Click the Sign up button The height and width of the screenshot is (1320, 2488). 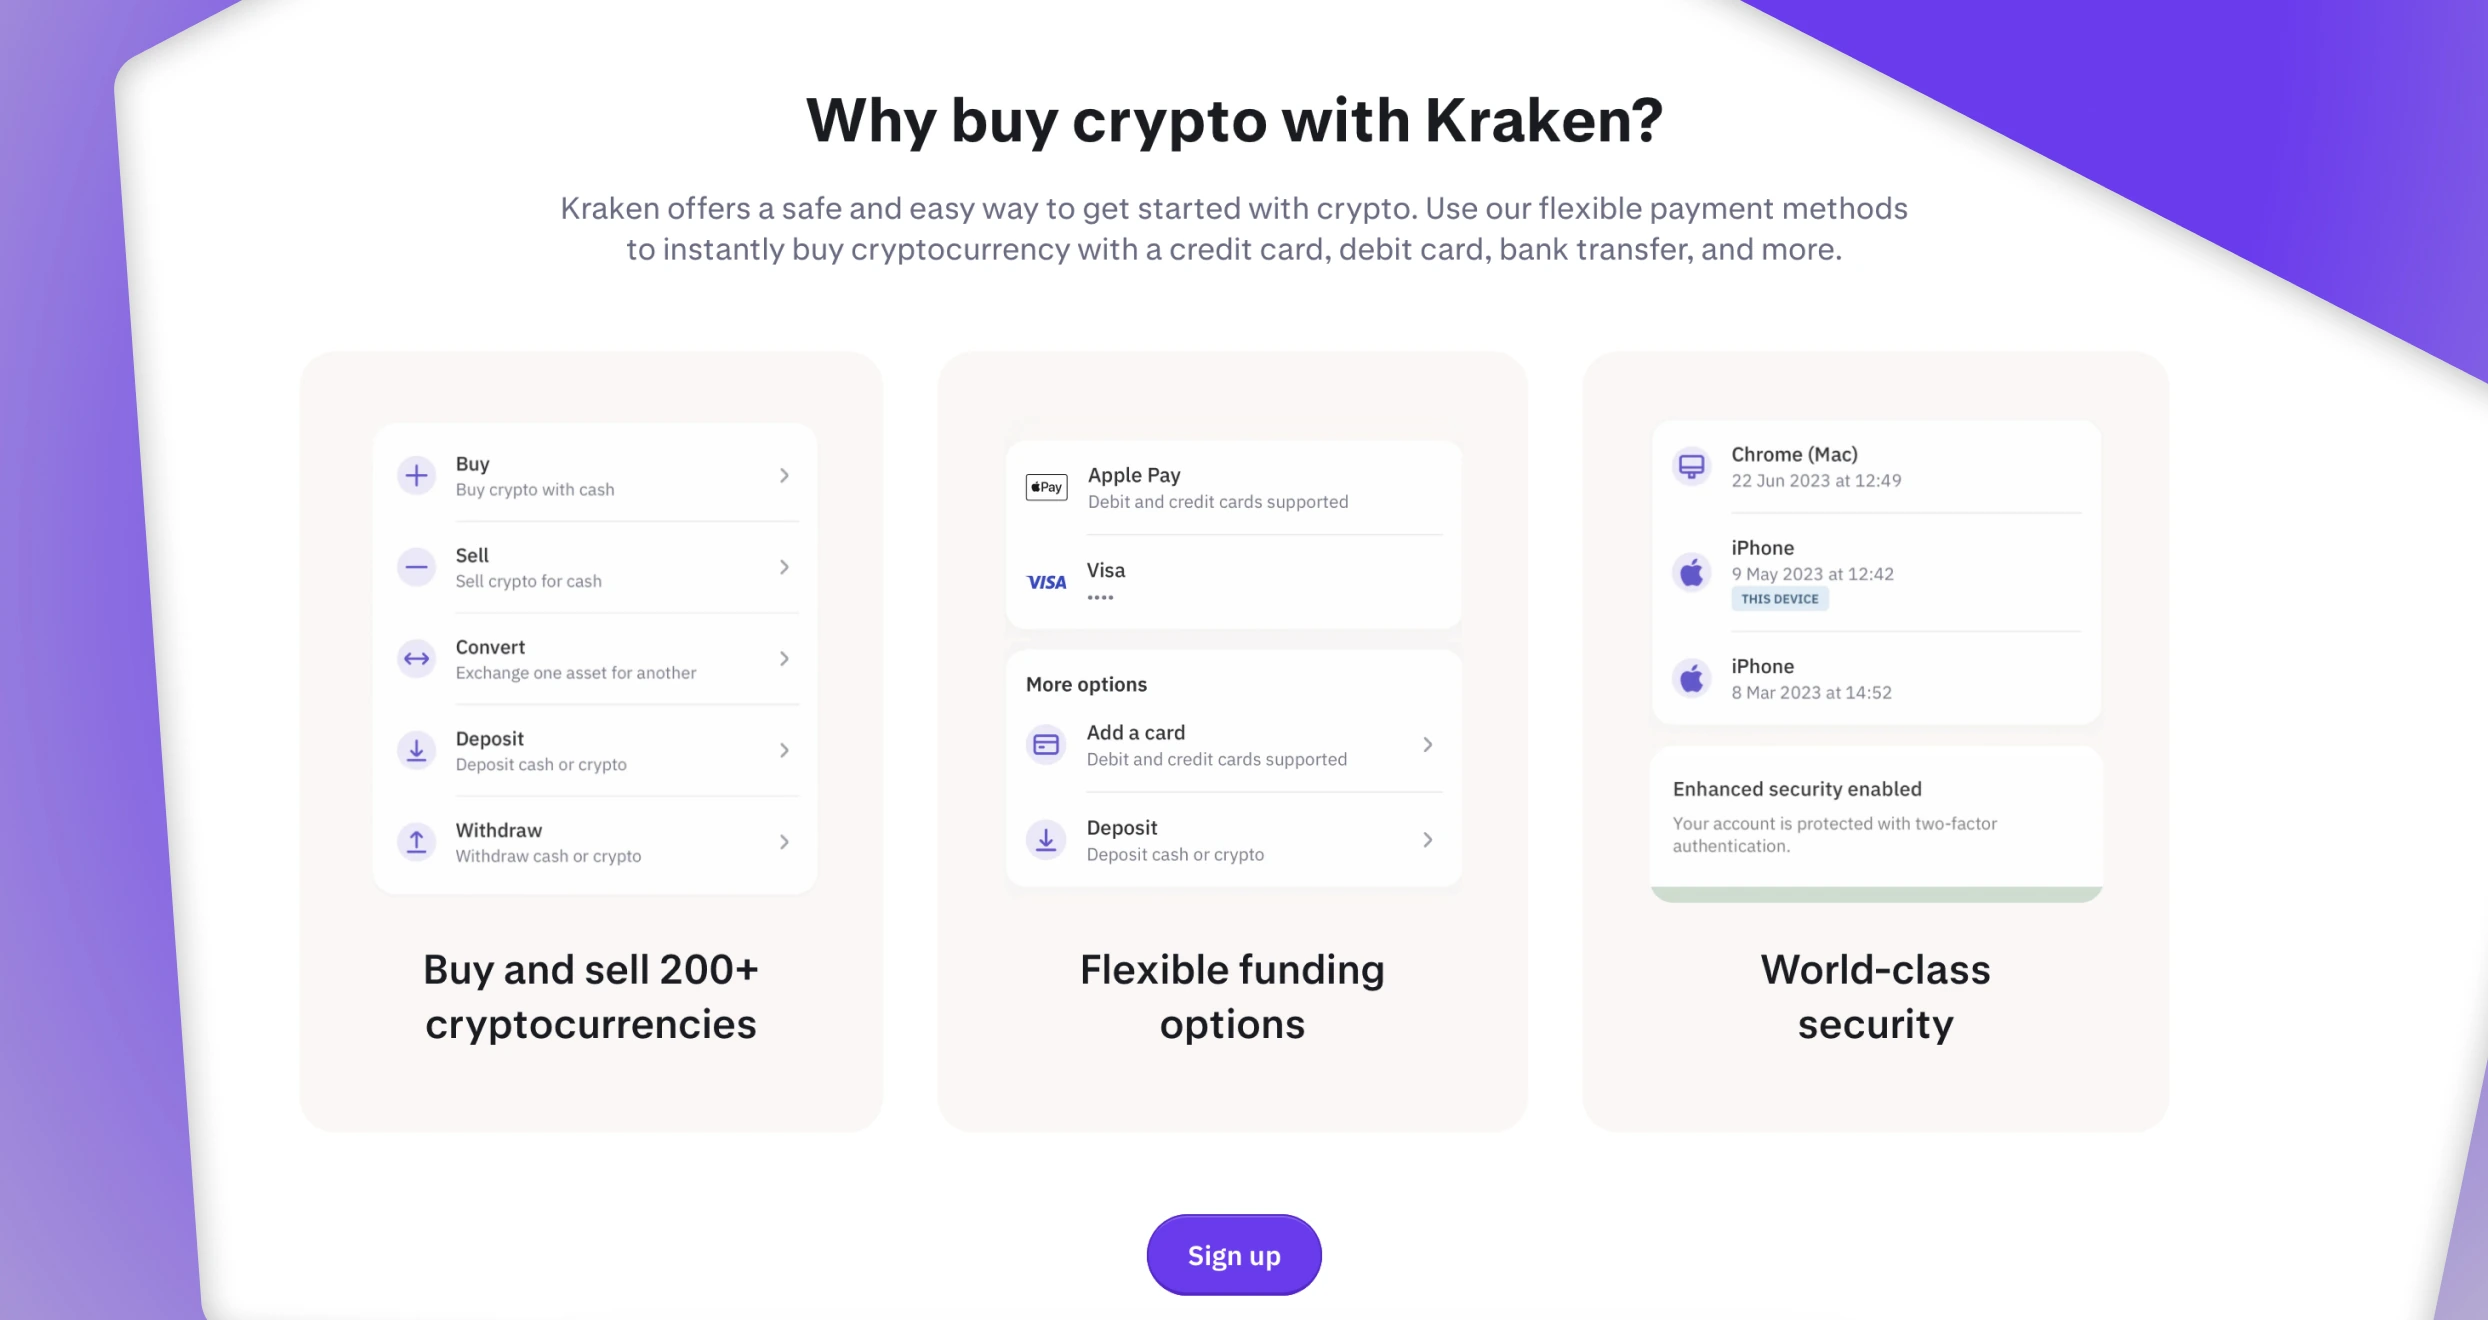click(1232, 1254)
